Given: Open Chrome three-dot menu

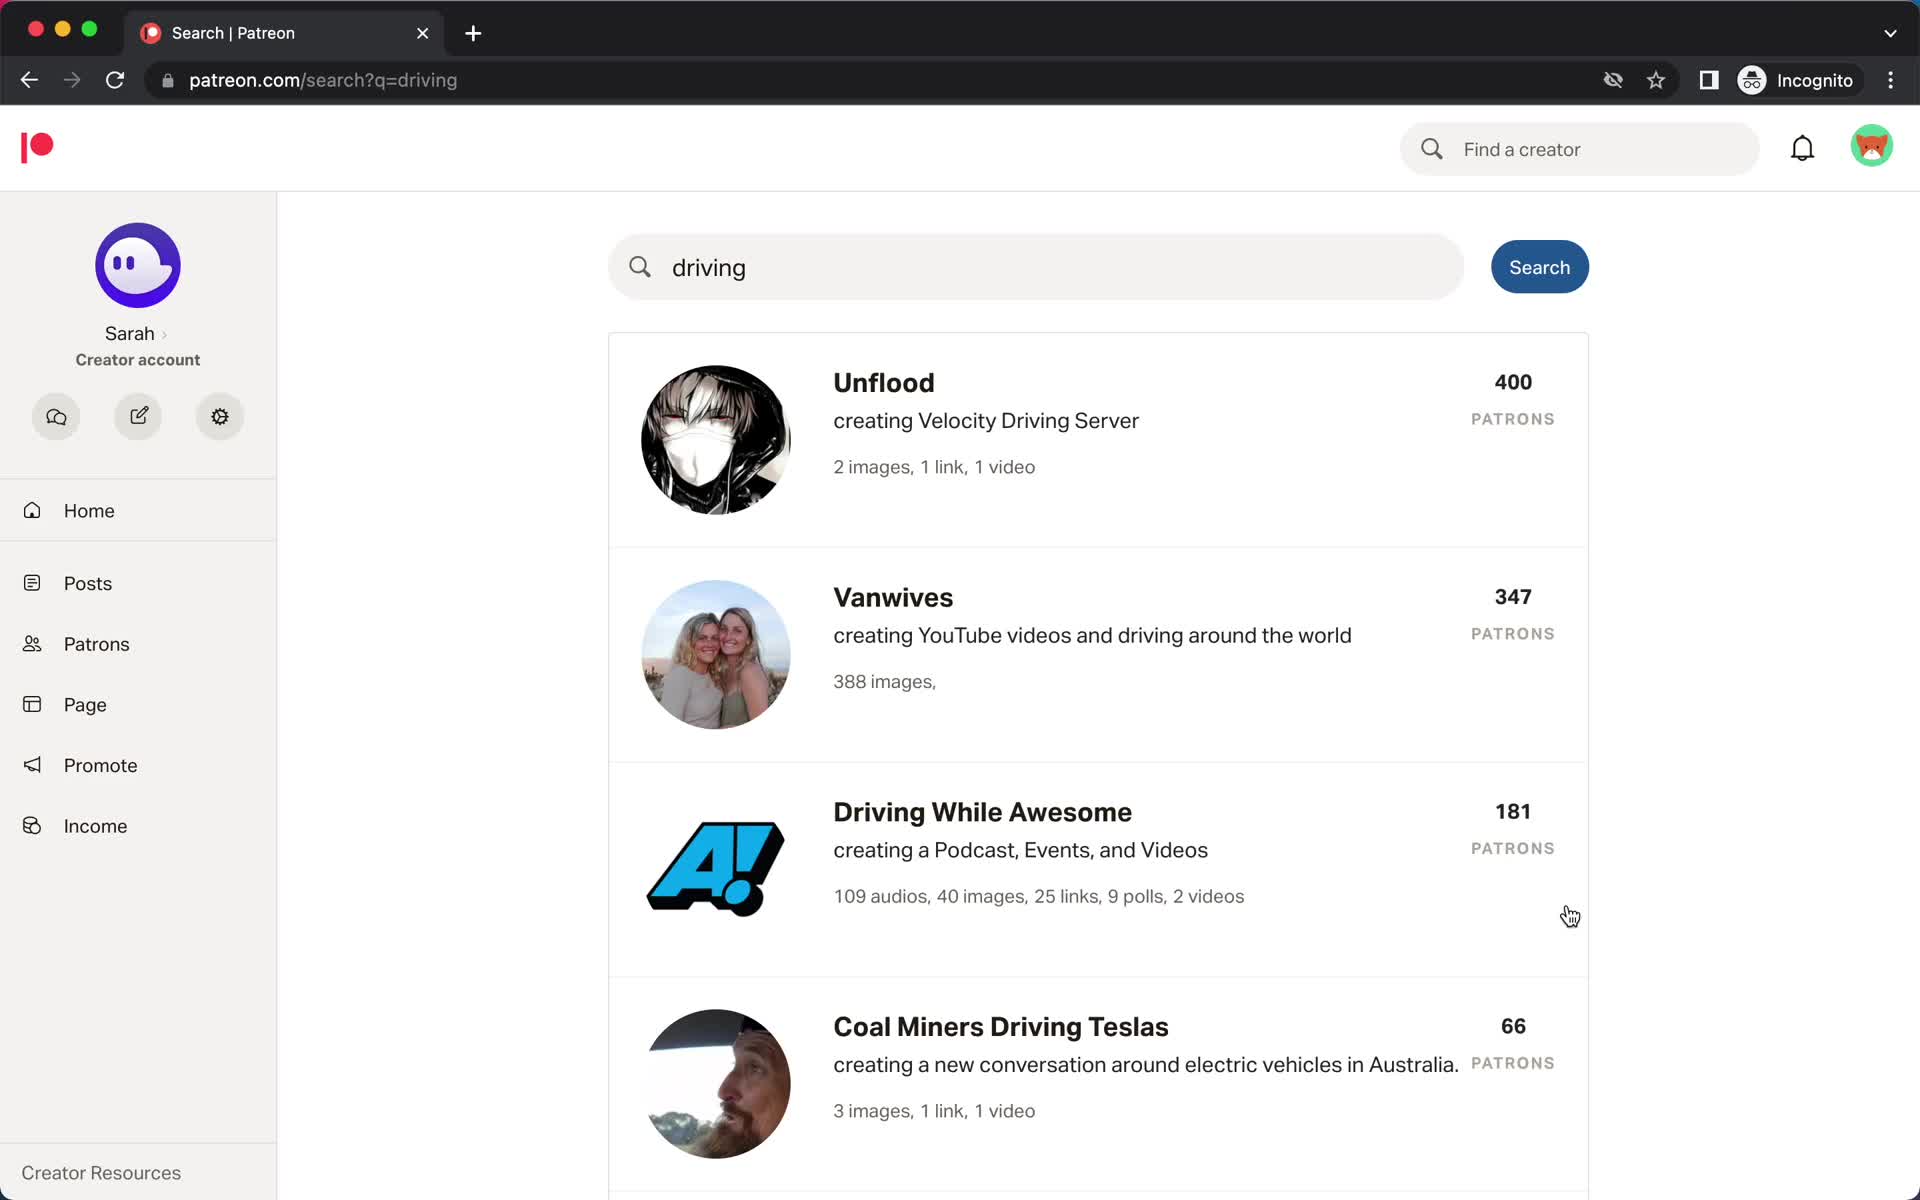Looking at the screenshot, I should pyautogui.click(x=1890, y=80).
